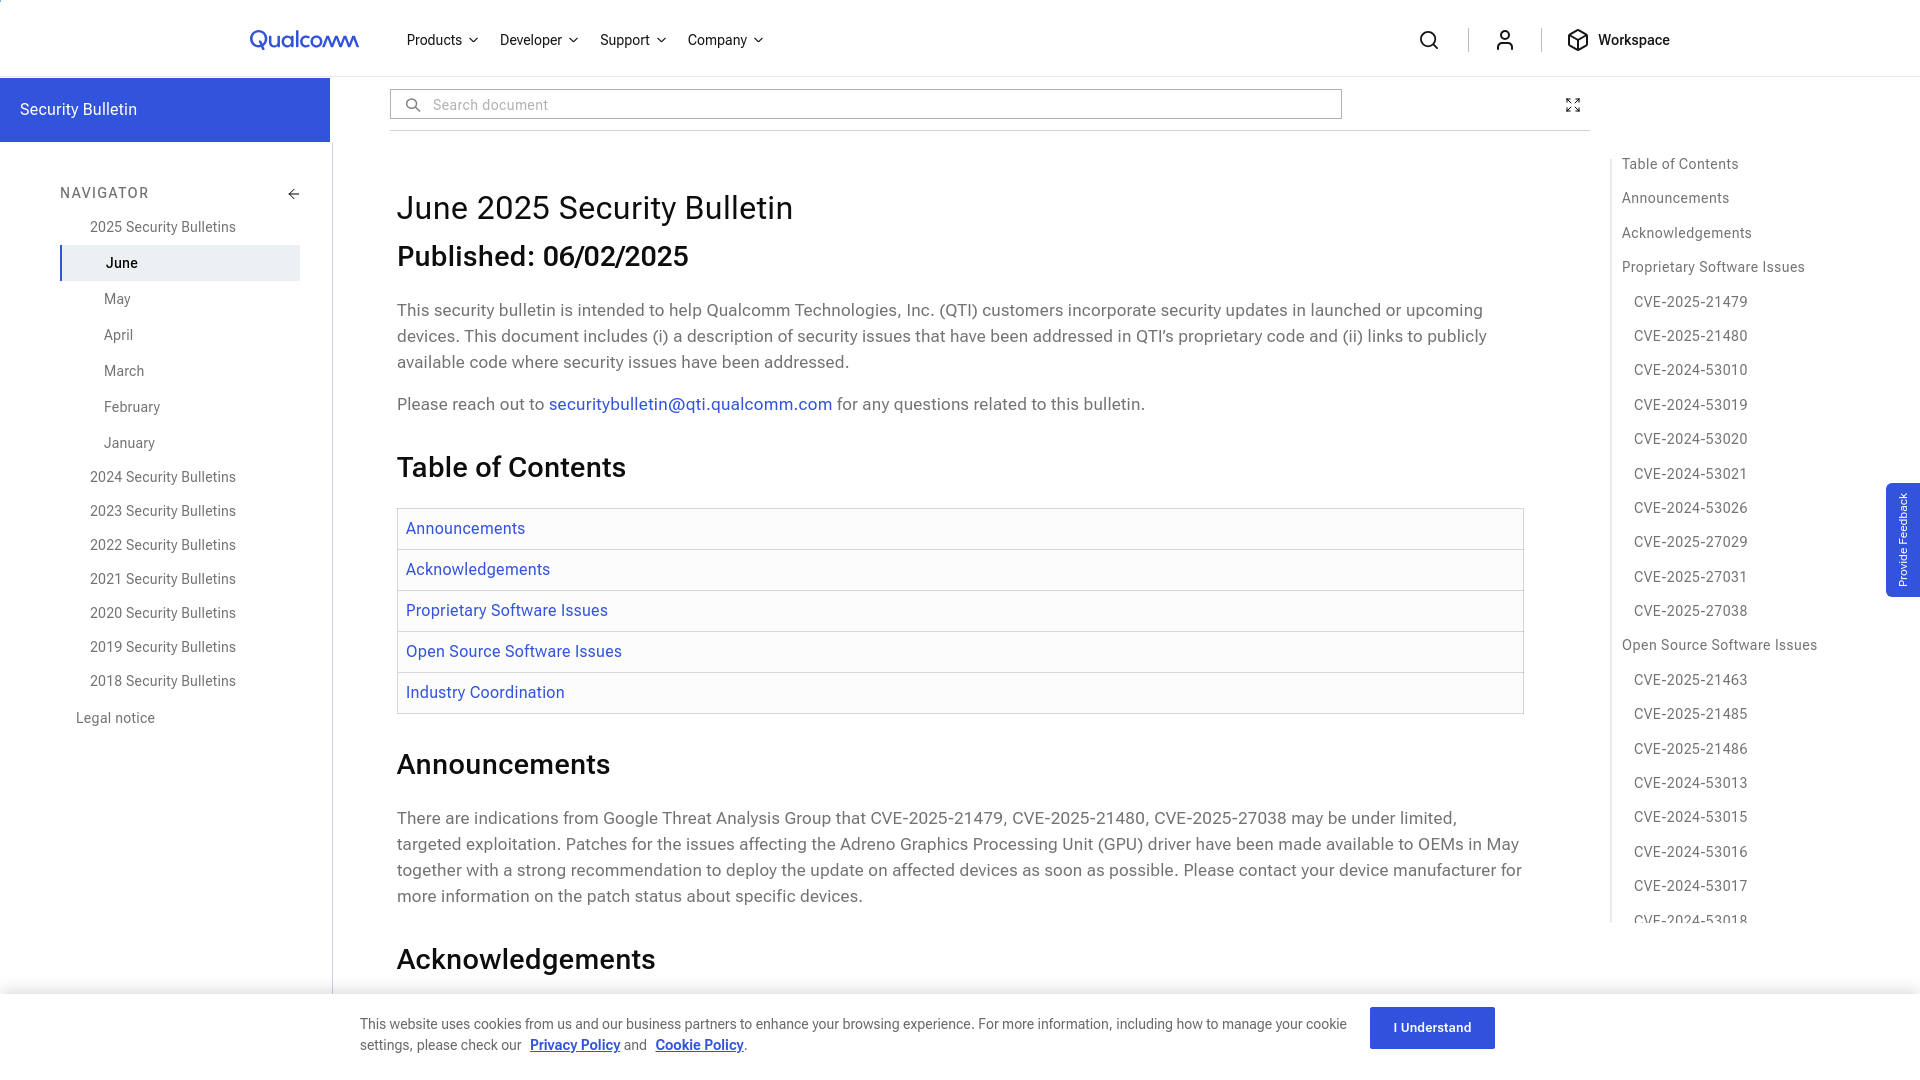Expand 2023 Security Bulletins
This screenshot has width=1920, height=1080.
coord(163,511)
